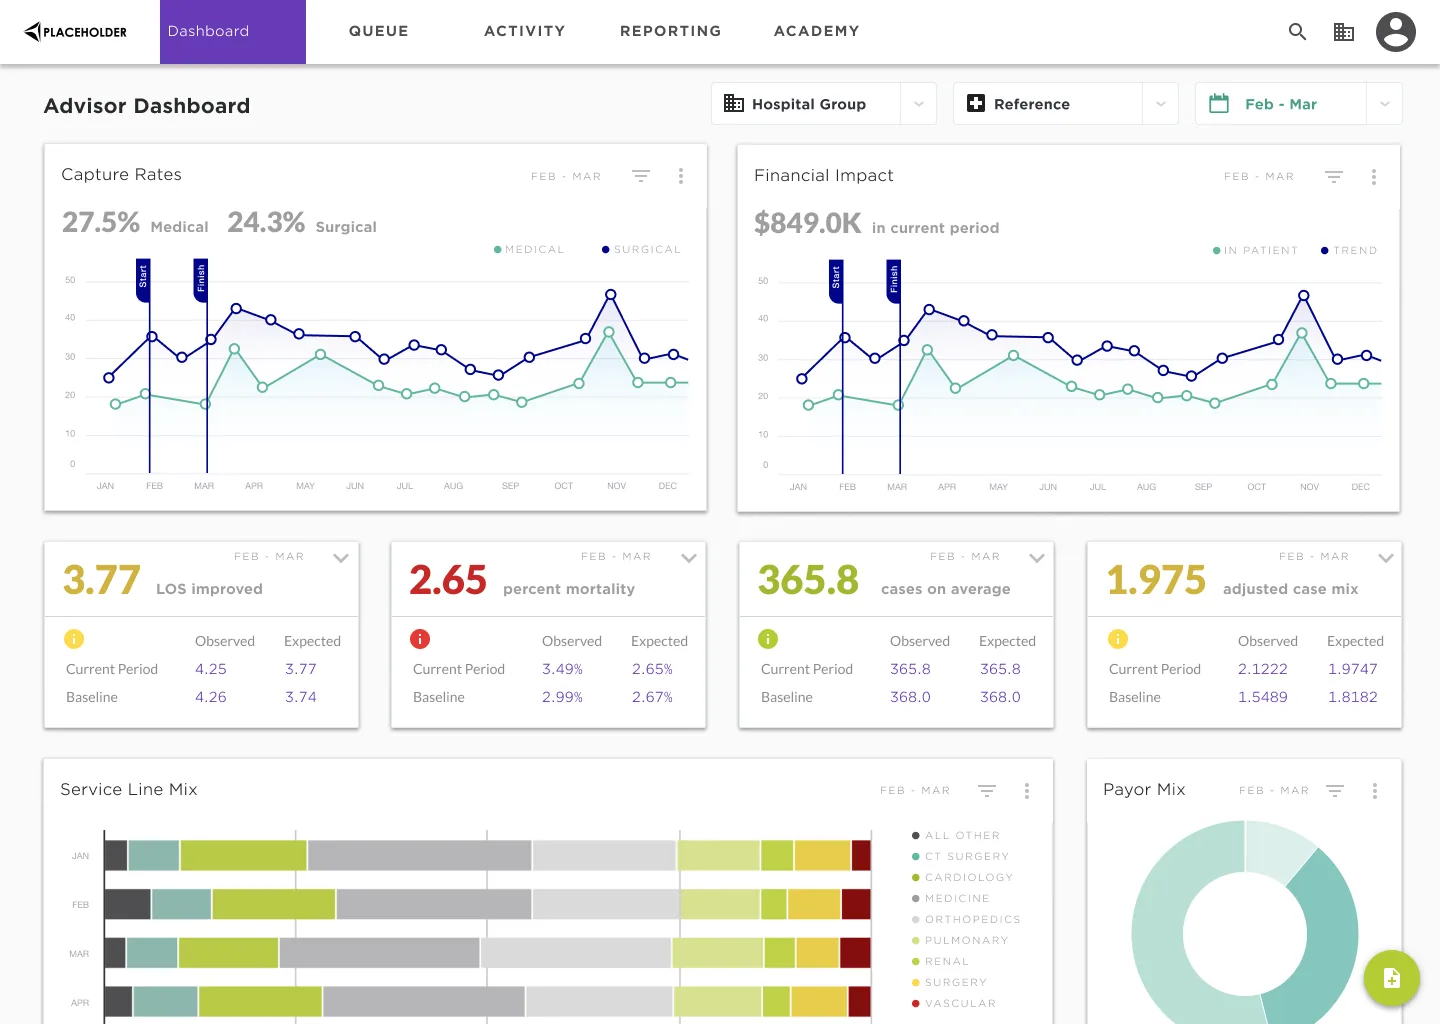
Task: Click the Start marker in Financial Impact chart
Action: [x=836, y=281]
